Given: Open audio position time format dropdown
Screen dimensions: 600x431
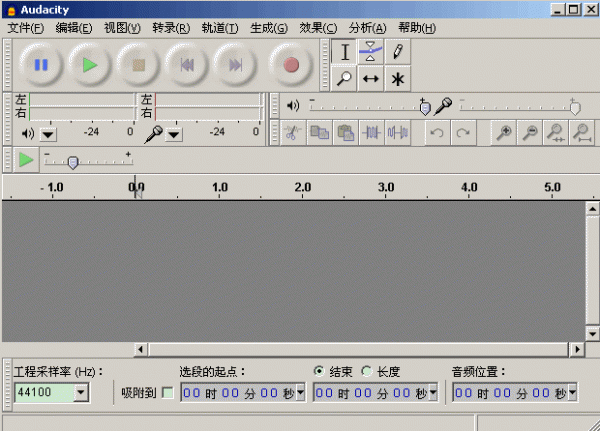Looking at the screenshot, I should point(572,392).
